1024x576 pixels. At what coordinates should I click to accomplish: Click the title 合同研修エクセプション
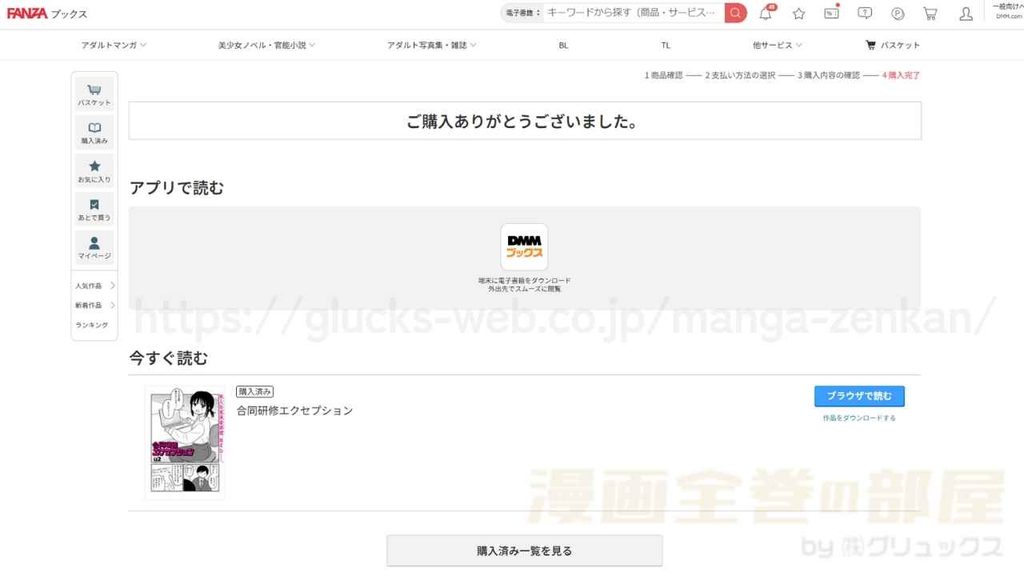click(x=295, y=410)
